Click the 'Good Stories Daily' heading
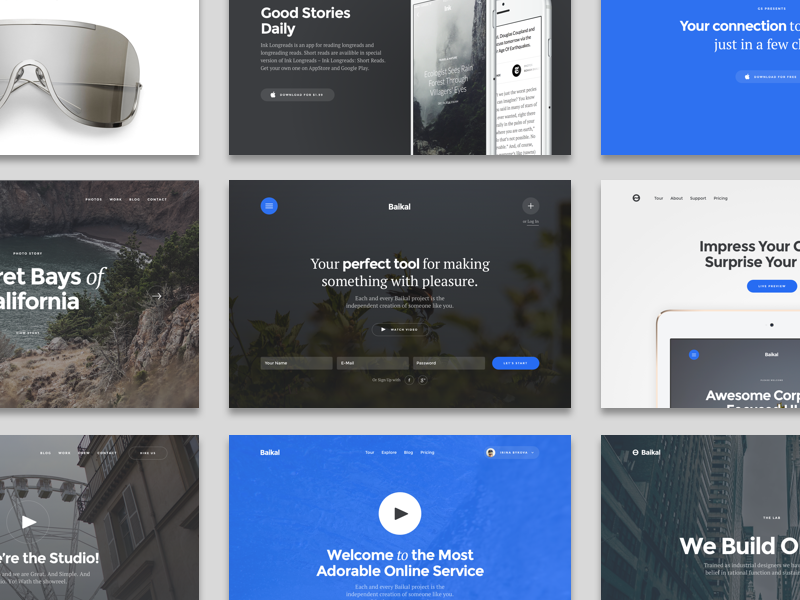Screen dimensions: 800x600 coord(305,20)
